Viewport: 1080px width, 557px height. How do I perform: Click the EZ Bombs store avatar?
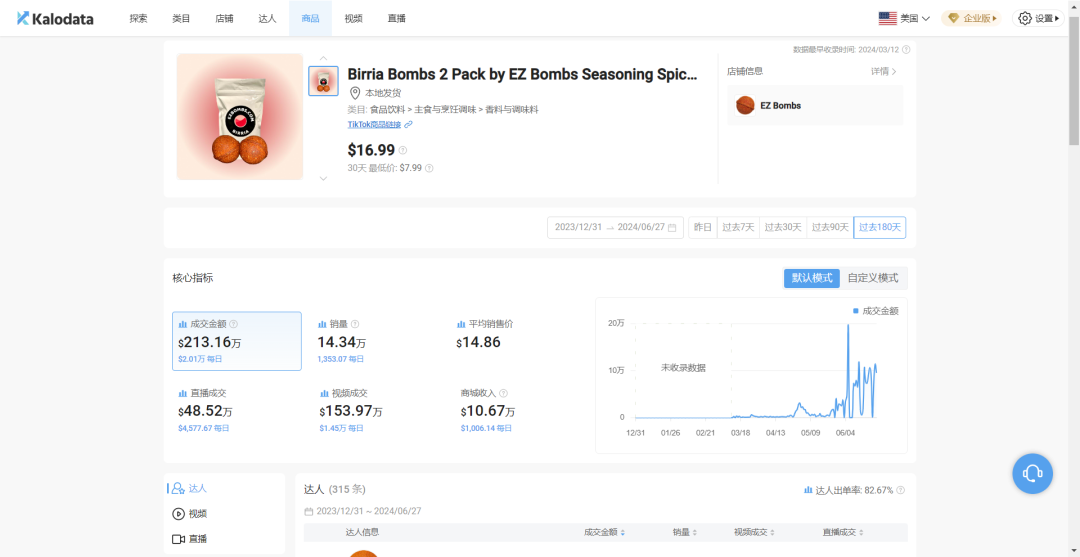(x=745, y=105)
